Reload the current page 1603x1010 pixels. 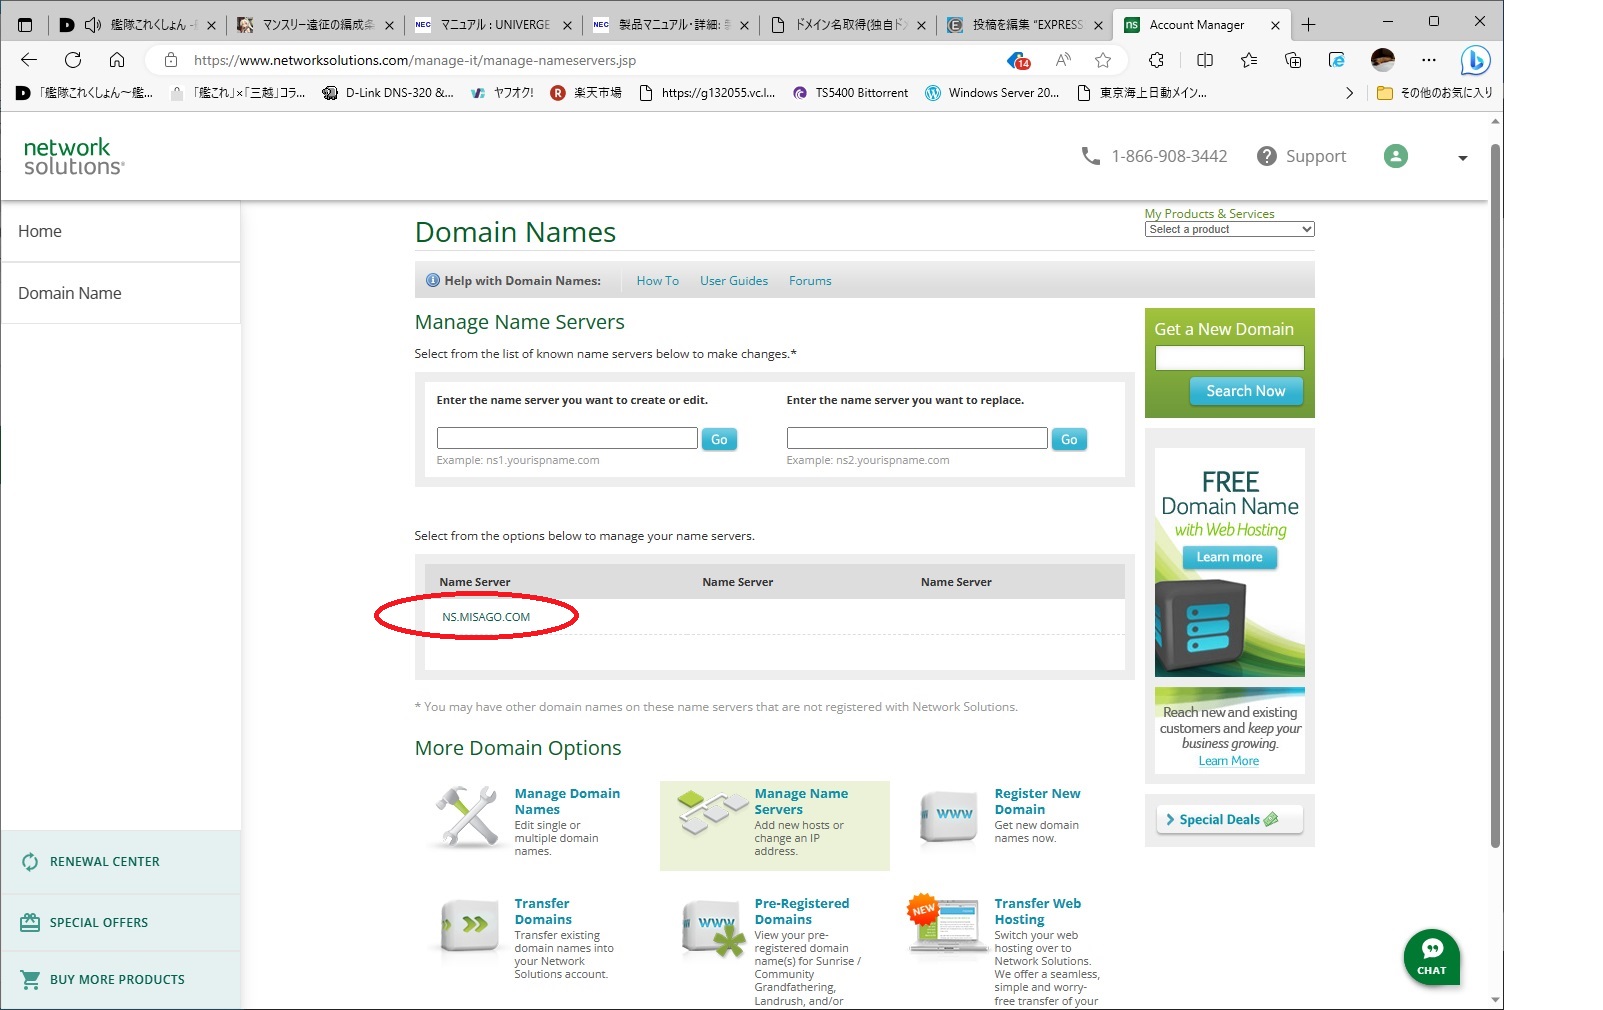(x=73, y=60)
